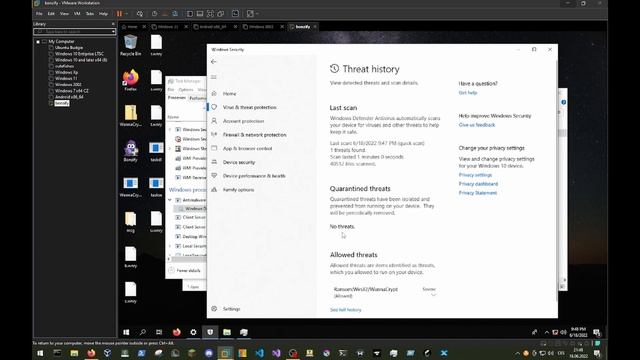Open the host Windows Start button
Image resolution: width=640 pixels, height=360 pixels.
click(x=40, y=353)
